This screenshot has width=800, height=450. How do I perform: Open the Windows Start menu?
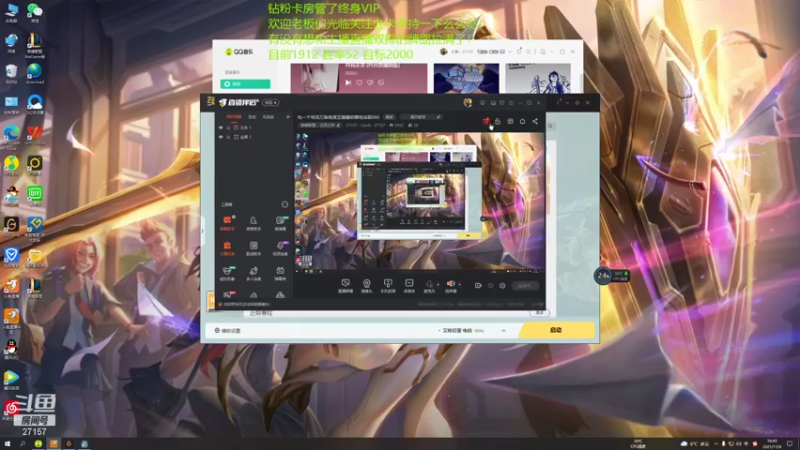tap(7, 444)
